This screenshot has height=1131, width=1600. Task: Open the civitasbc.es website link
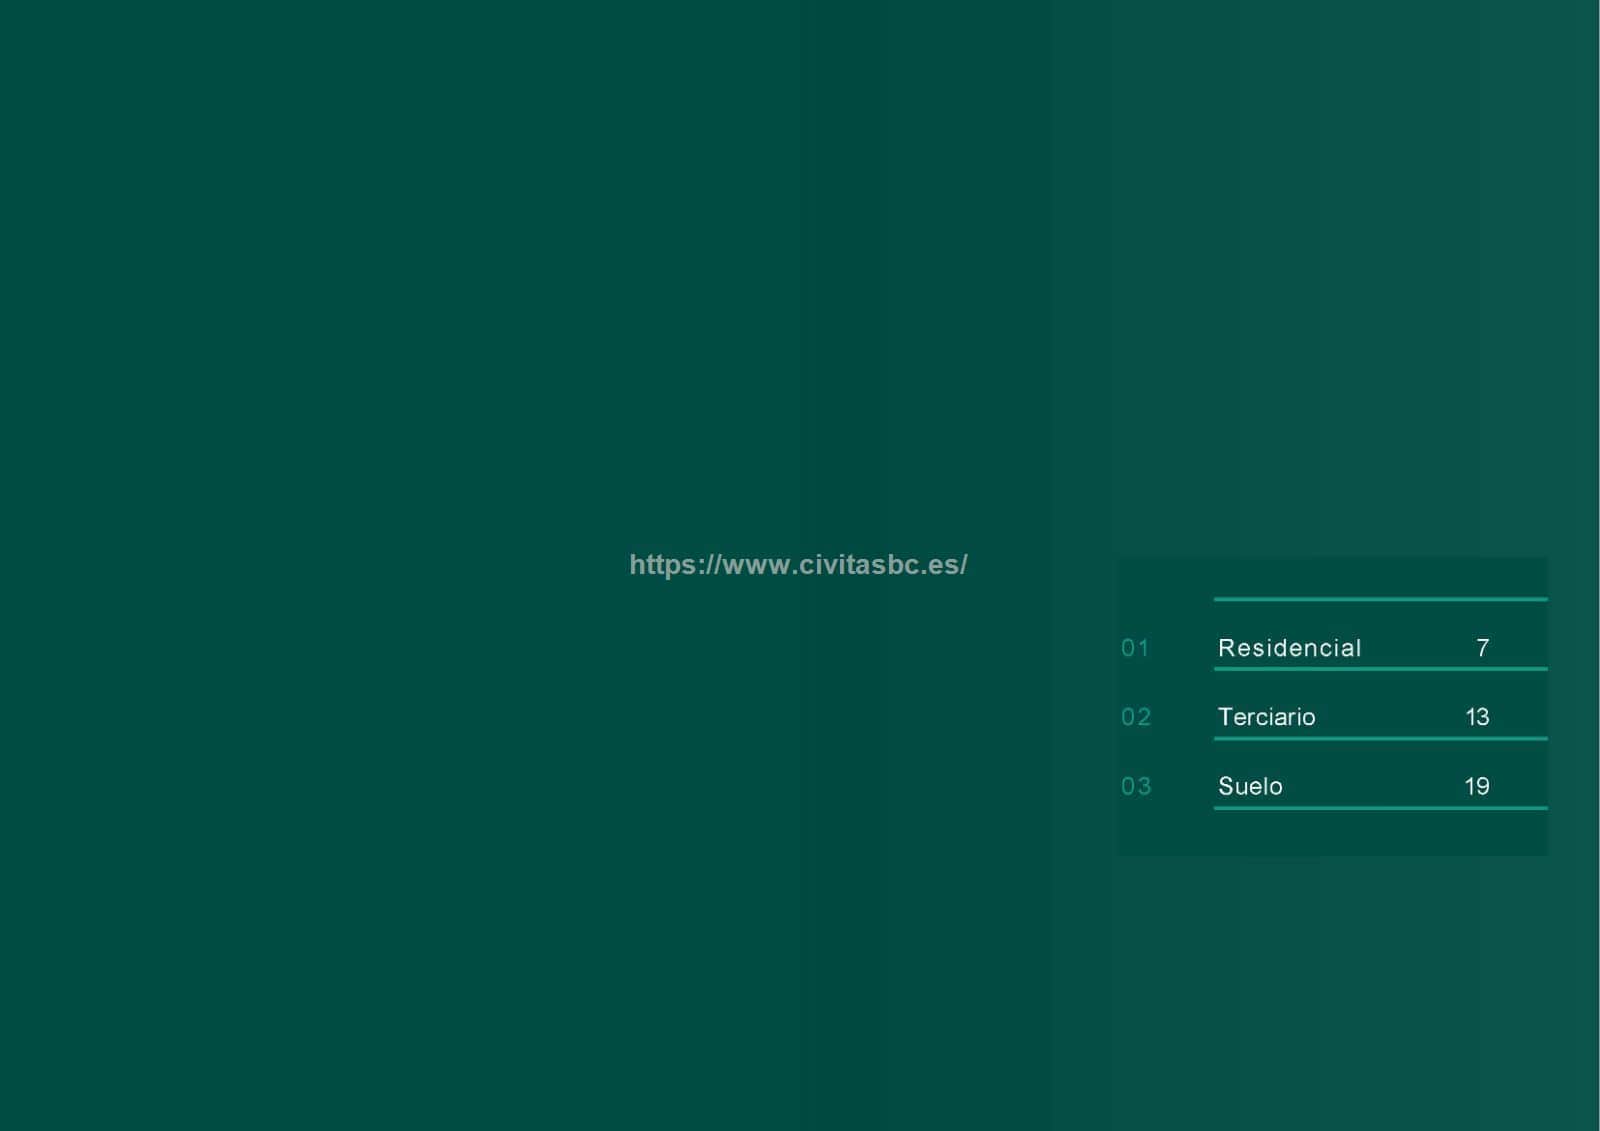[798, 565]
